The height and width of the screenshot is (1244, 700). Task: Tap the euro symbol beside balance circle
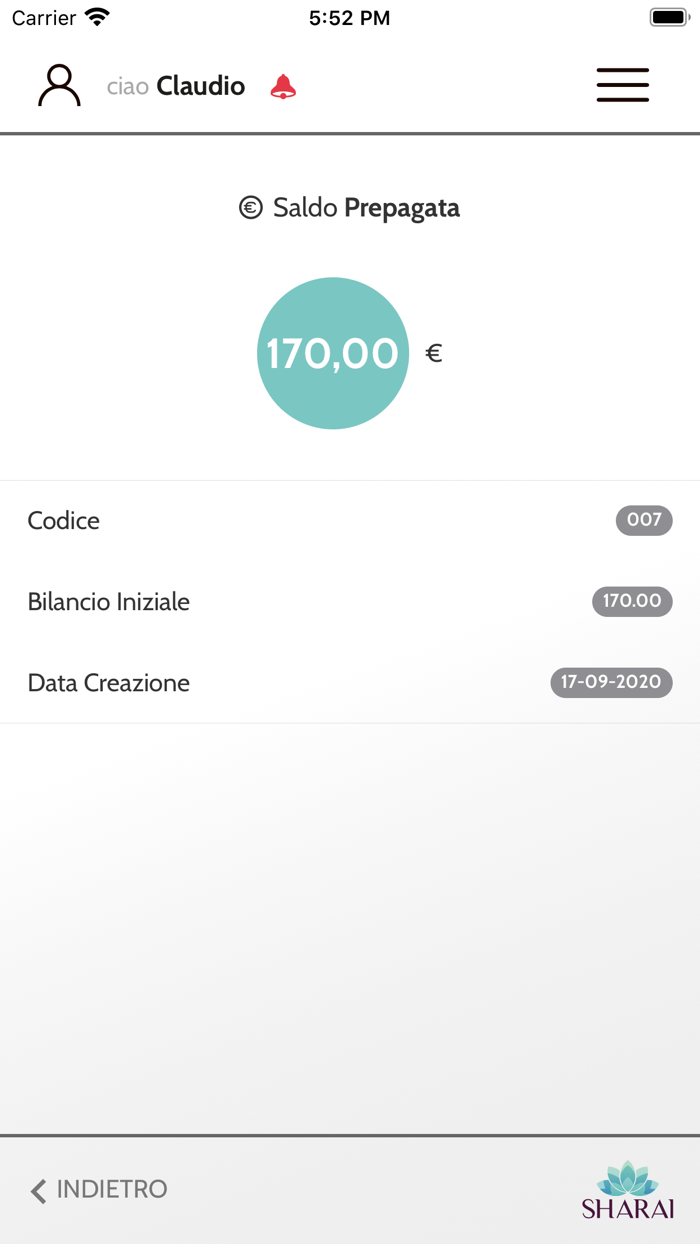click(x=434, y=353)
